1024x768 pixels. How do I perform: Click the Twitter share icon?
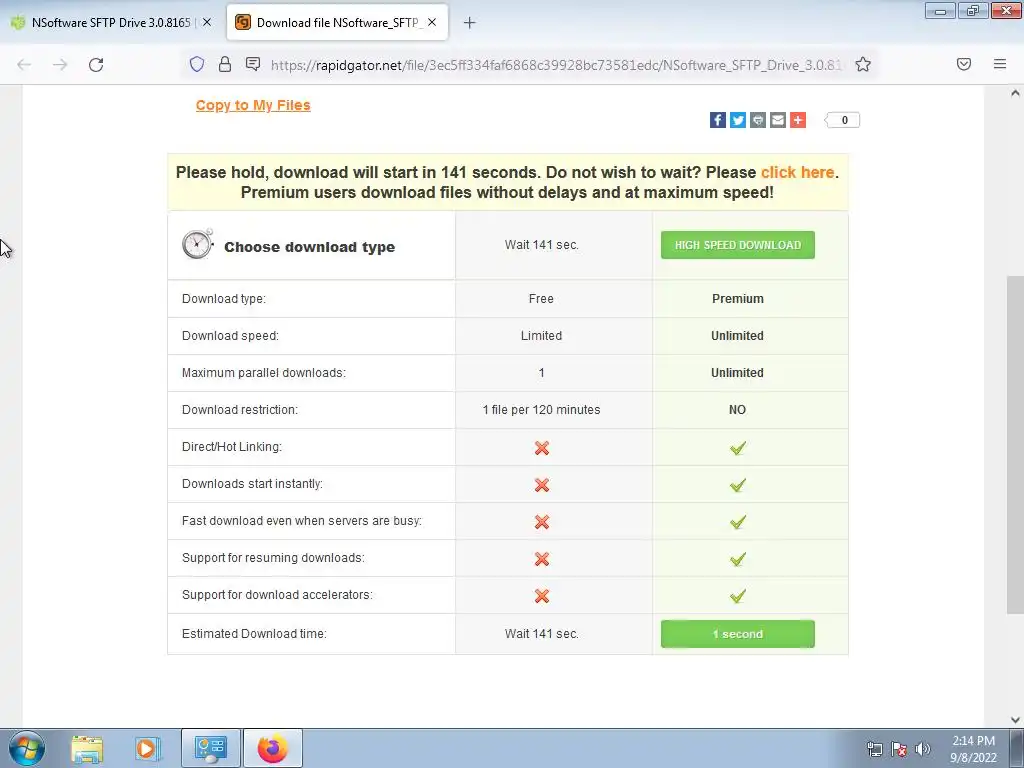point(737,120)
